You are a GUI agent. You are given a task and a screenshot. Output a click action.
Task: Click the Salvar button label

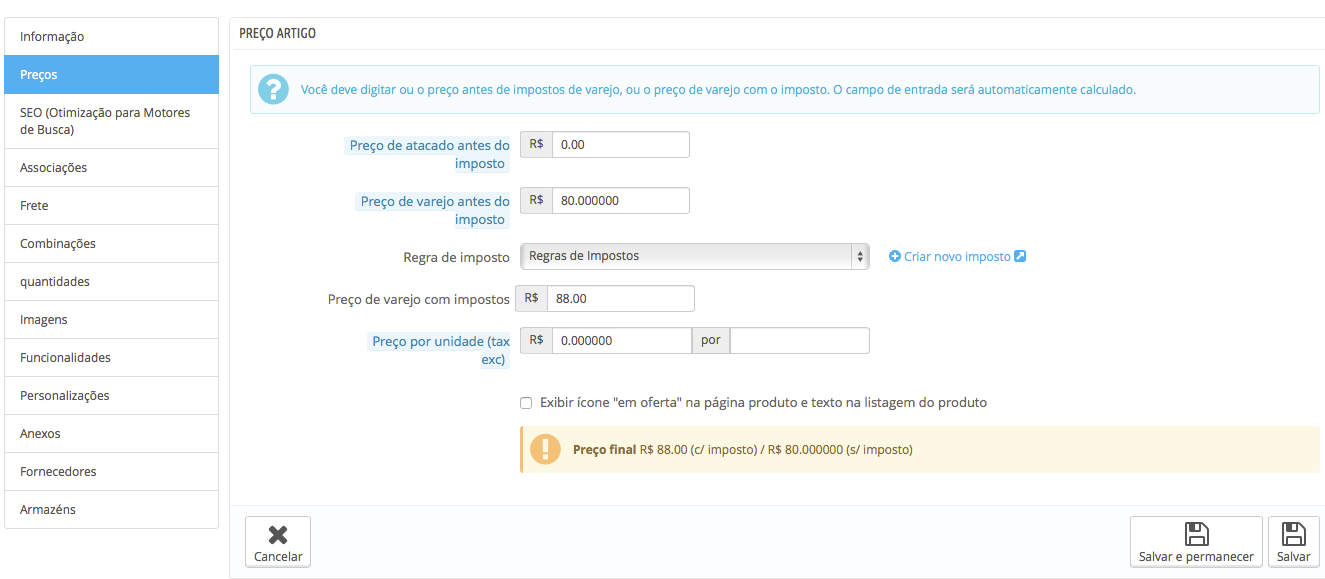(x=1293, y=557)
